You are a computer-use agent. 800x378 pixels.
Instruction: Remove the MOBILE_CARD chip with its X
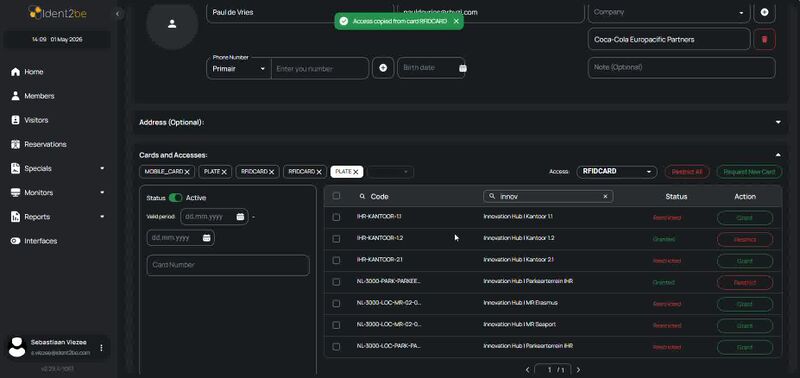tap(187, 172)
